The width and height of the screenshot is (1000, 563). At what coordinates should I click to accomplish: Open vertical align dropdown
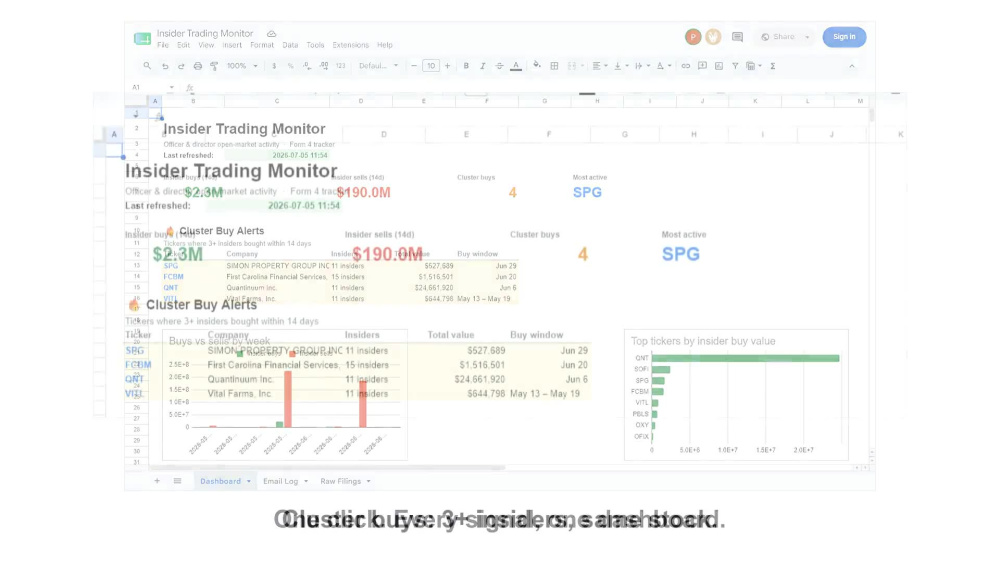tap(621, 66)
